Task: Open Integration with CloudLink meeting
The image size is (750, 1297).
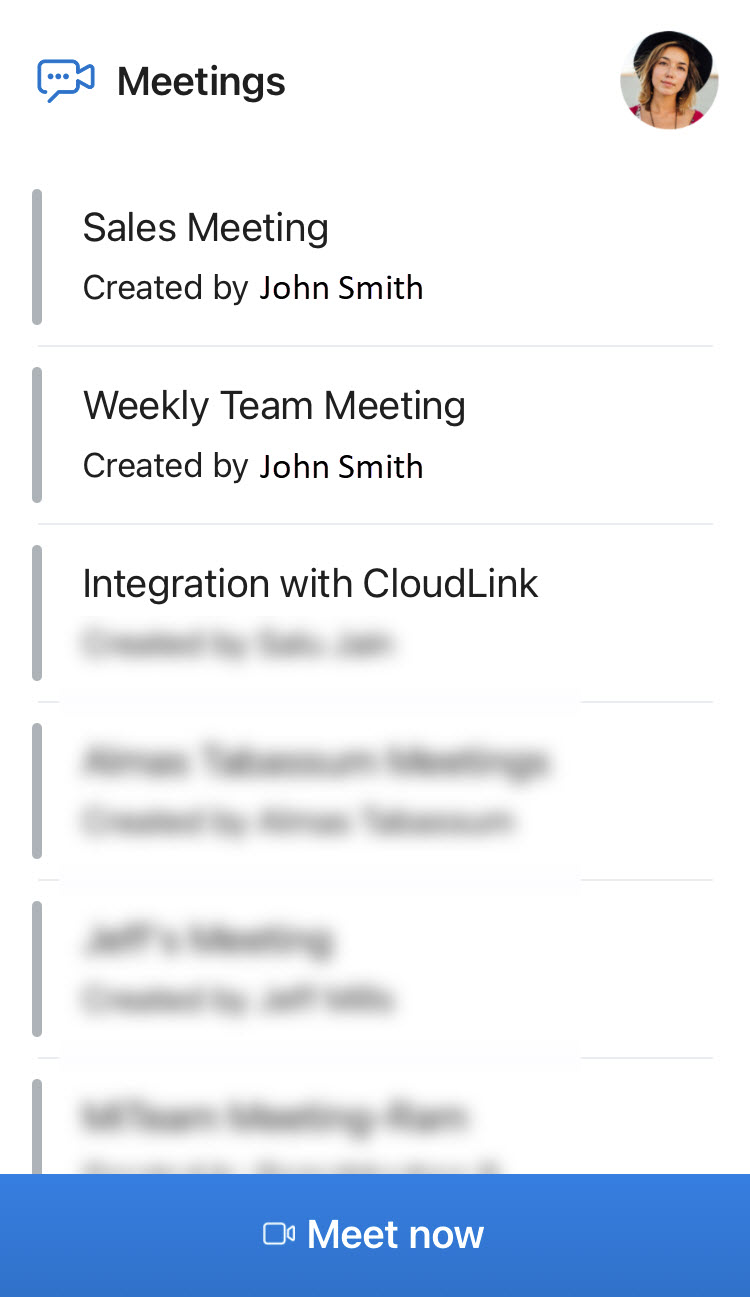Action: click(x=310, y=584)
